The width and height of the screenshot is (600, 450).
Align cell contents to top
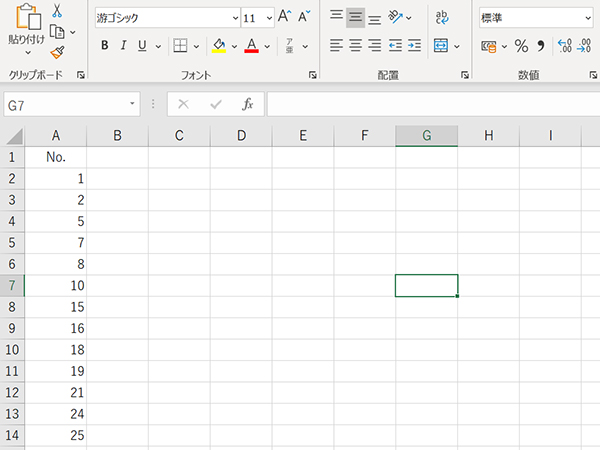336,16
